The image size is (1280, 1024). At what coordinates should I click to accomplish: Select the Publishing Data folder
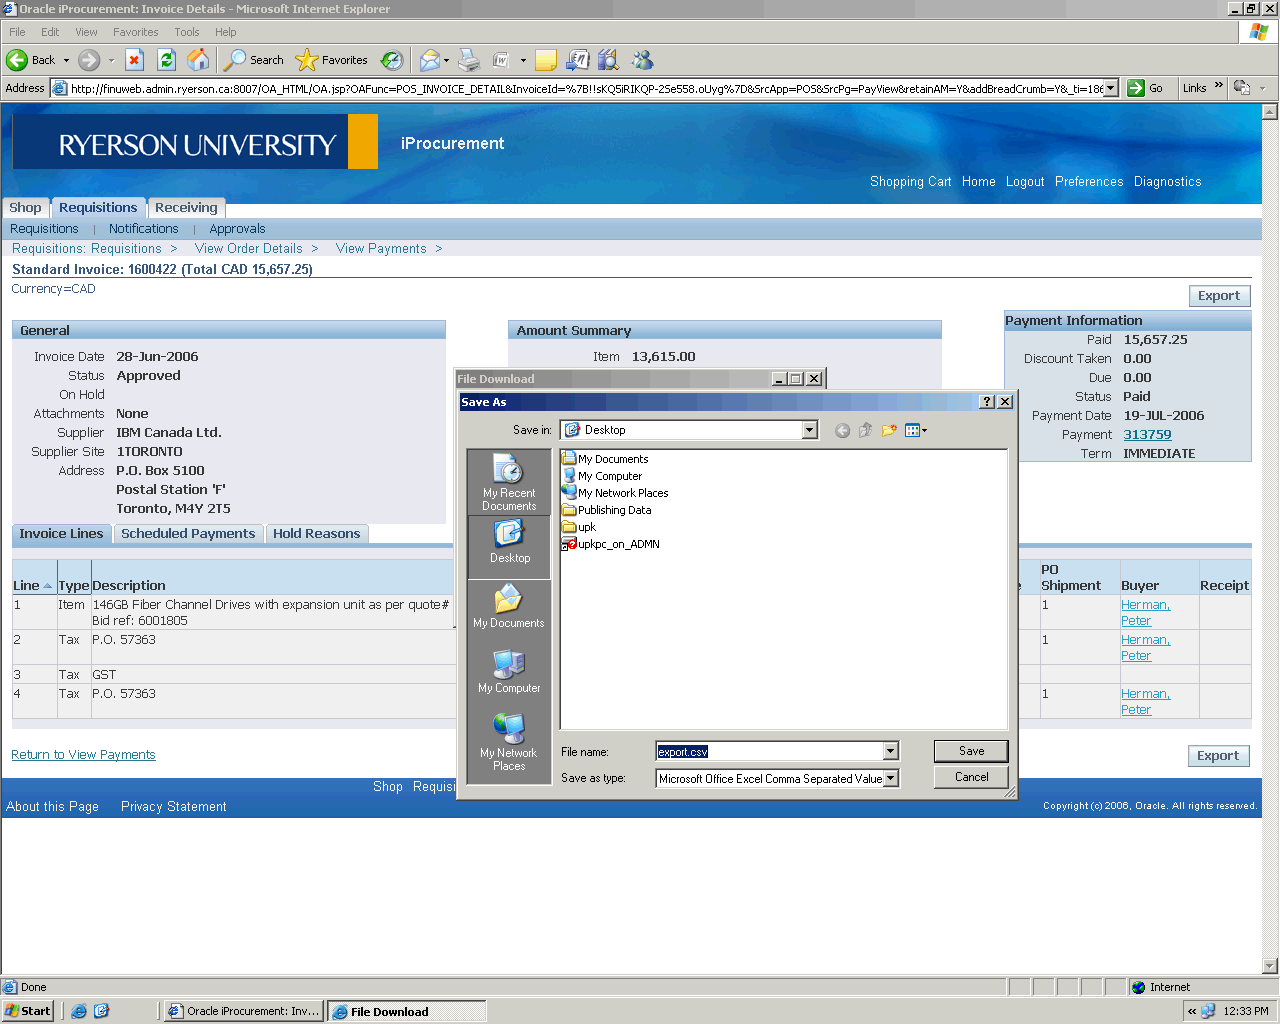click(x=614, y=510)
